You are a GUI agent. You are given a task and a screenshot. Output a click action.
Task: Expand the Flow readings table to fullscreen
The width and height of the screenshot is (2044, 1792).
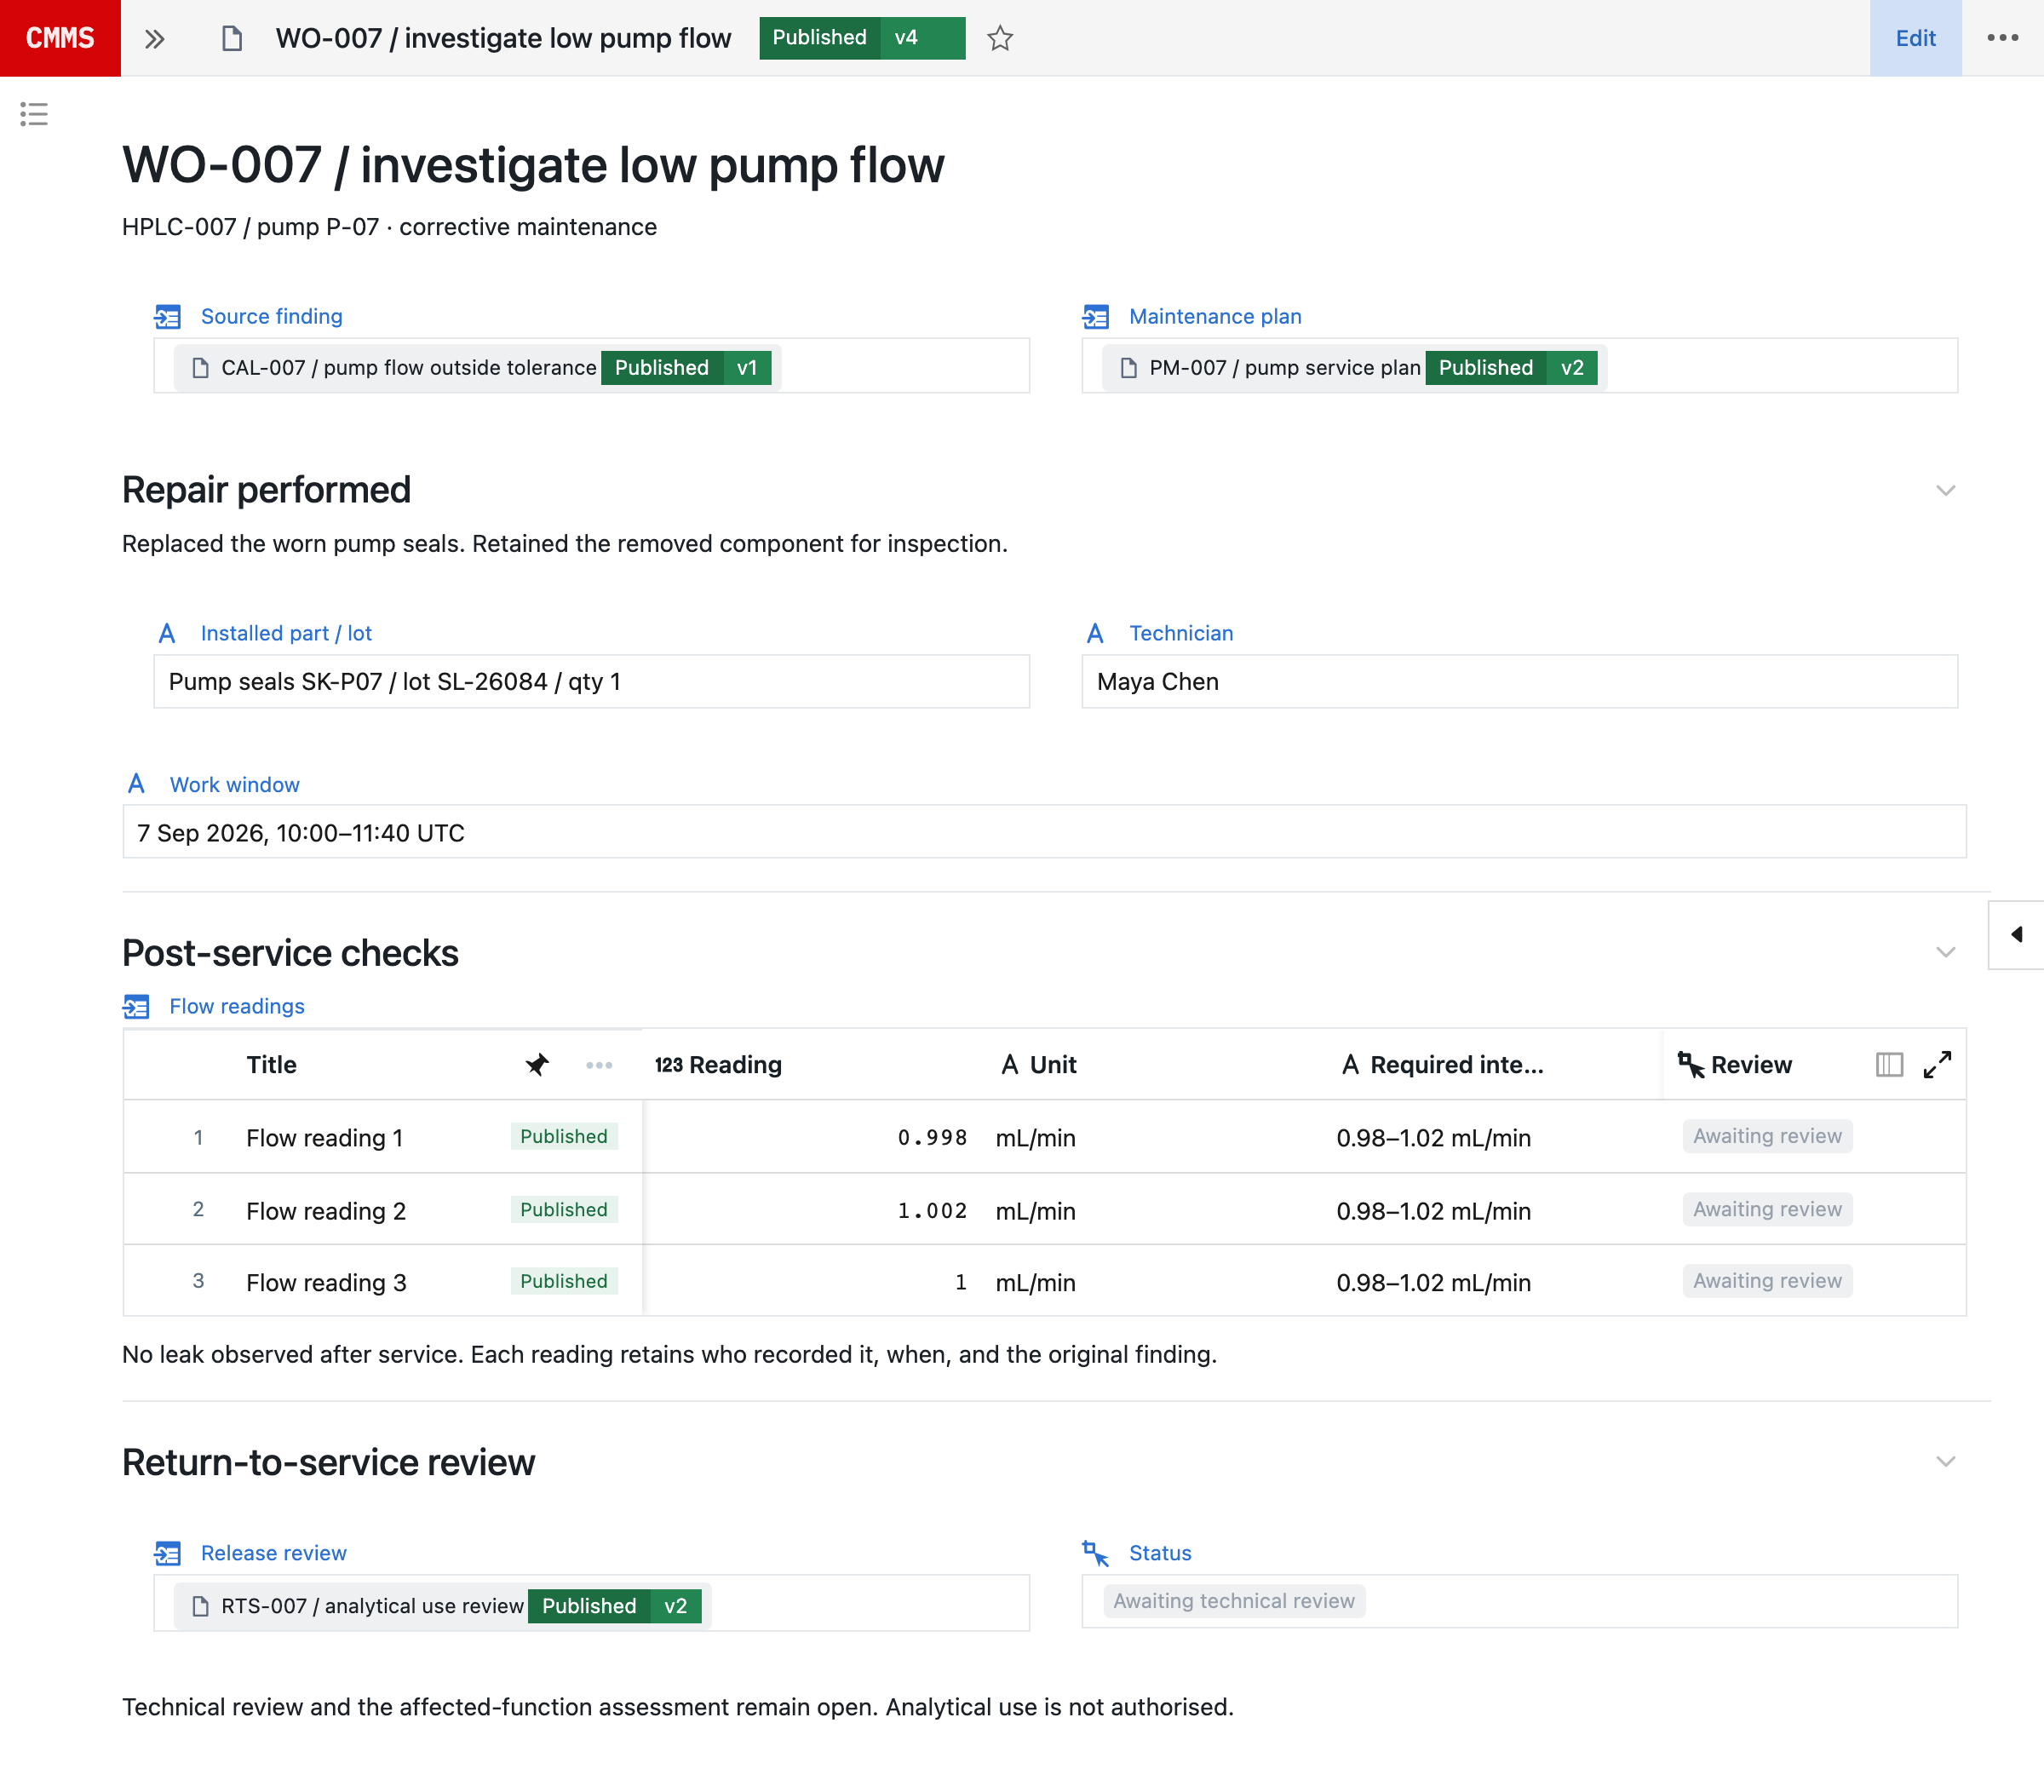(x=1937, y=1064)
